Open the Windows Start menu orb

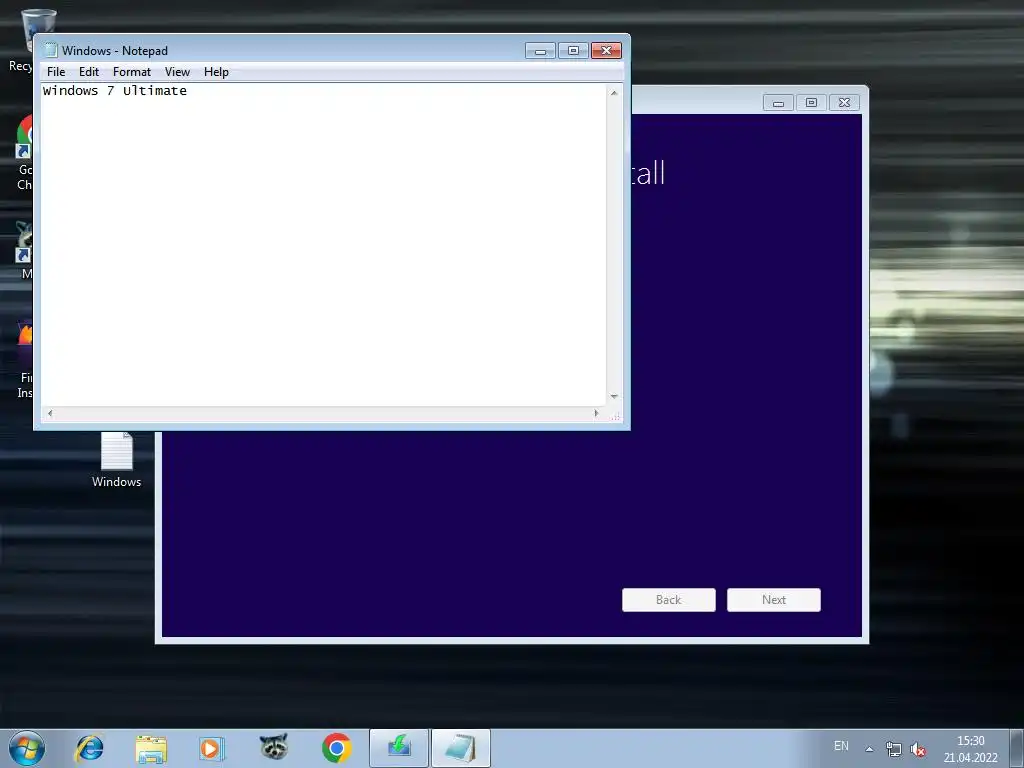pyautogui.click(x=27, y=748)
